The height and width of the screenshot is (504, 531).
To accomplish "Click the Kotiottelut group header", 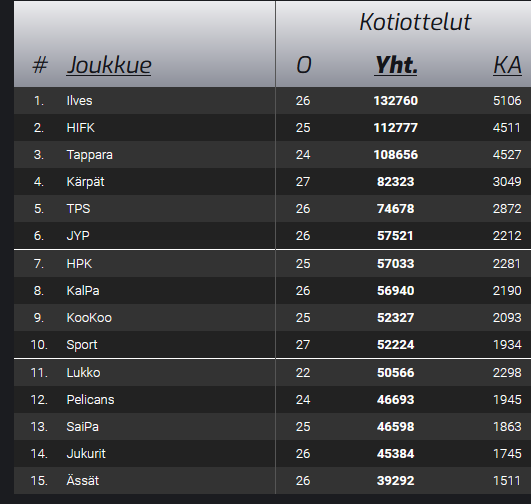I will (x=415, y=22).
